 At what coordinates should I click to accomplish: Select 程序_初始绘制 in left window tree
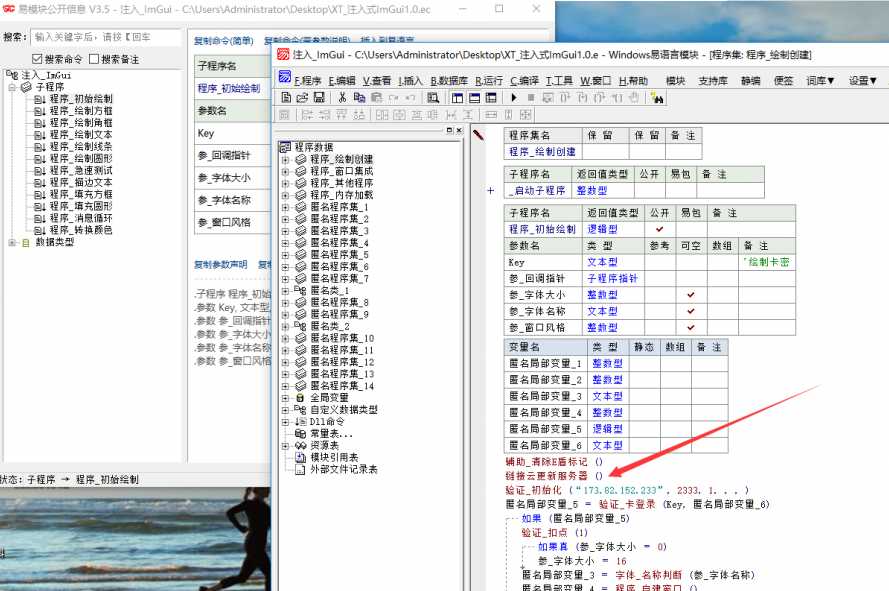81,99
